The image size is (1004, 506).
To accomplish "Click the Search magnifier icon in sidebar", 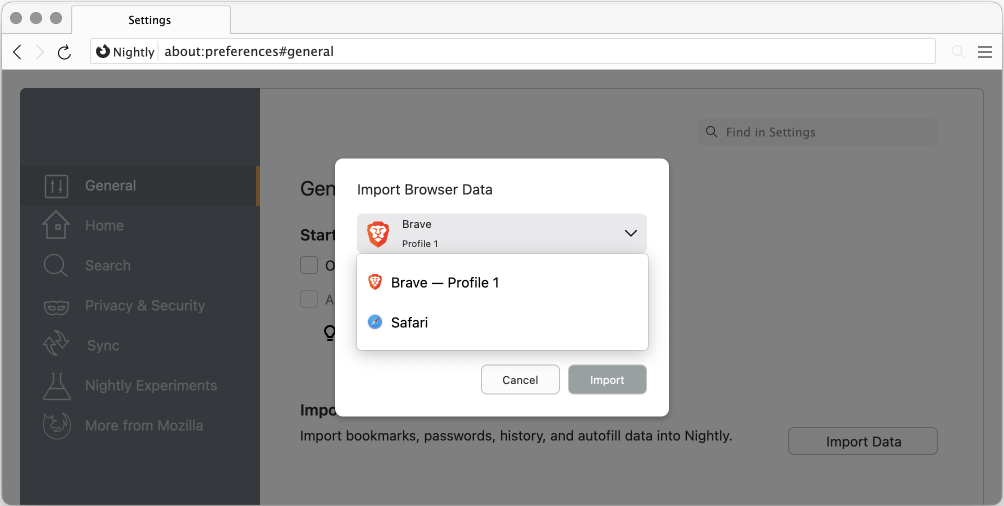I will 56,266.
